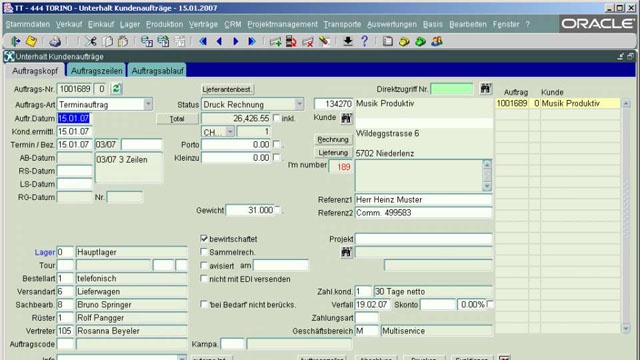The width and height of the screenshot is (640, 360).
Task: Click scroll-down arrow of the order list
Action: click(x=626, y=328)
